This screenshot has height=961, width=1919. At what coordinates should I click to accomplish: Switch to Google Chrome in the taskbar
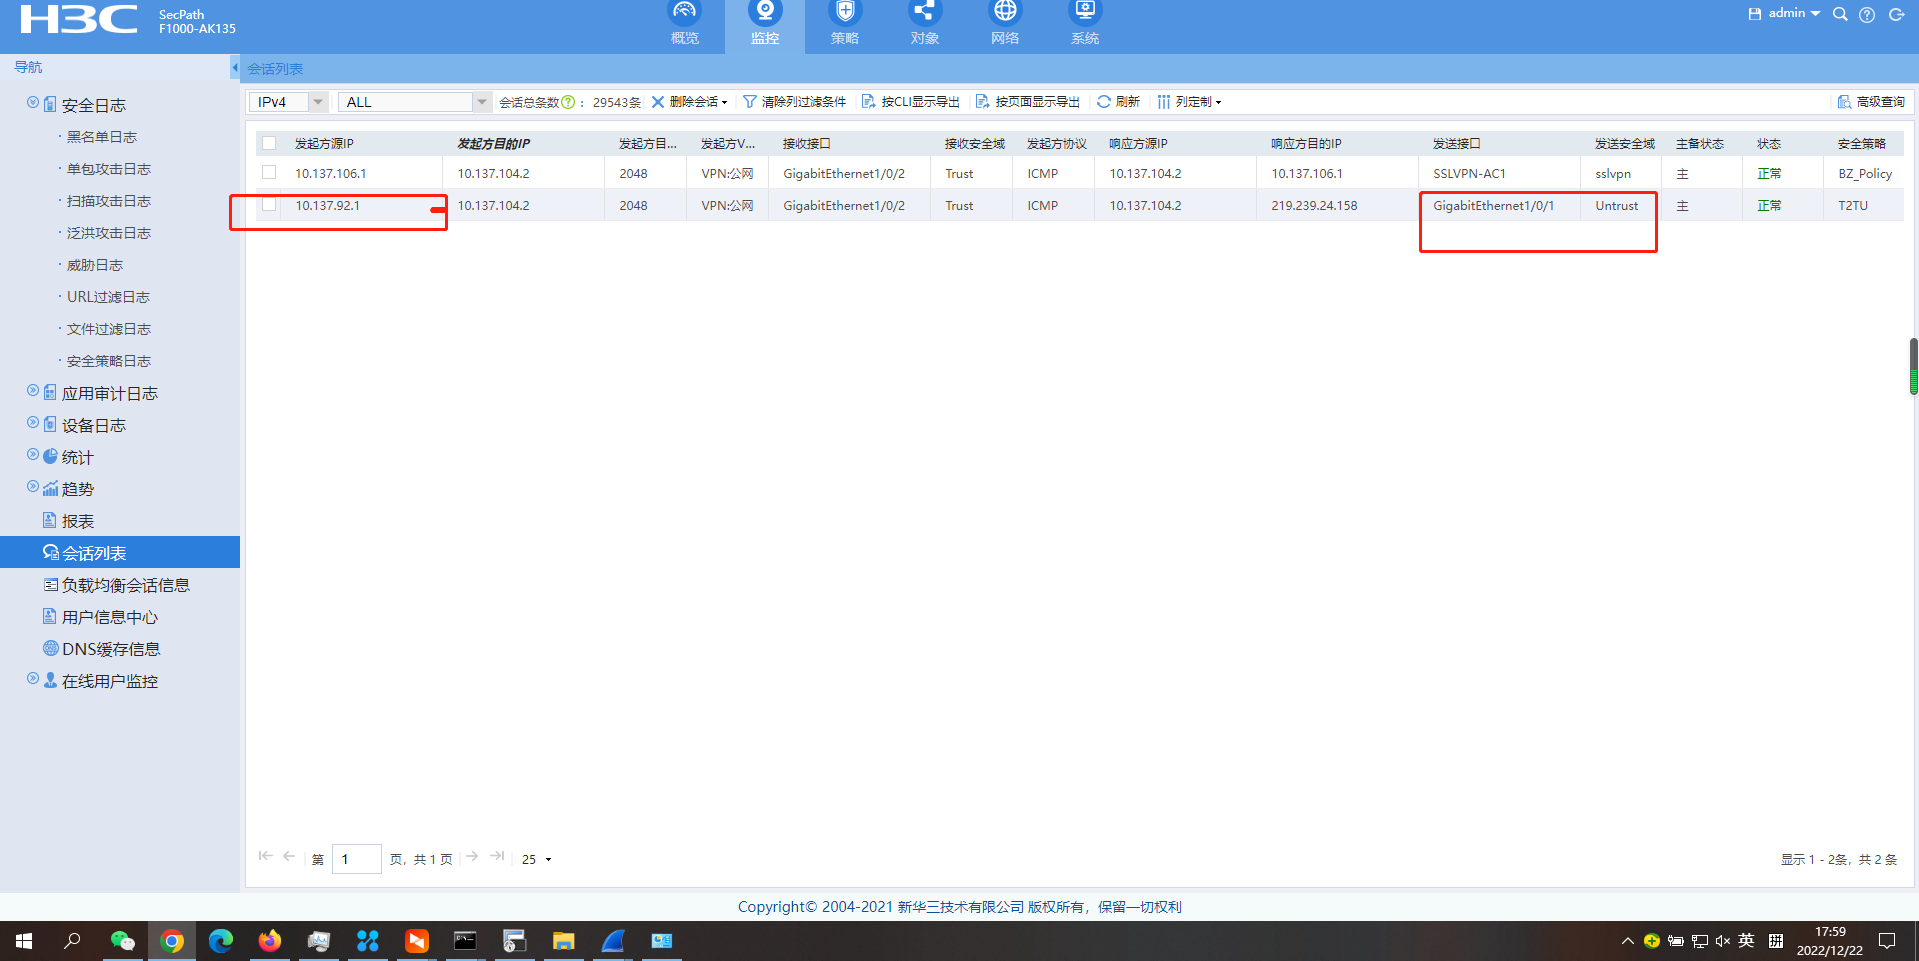coord(172,941)
